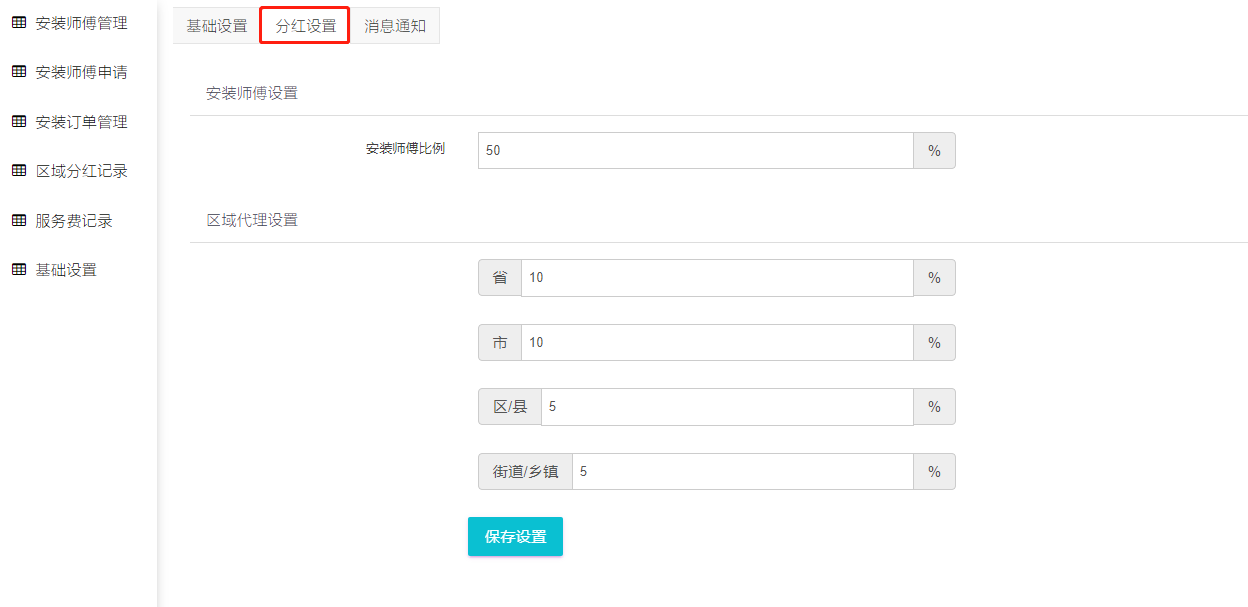Click the table icon beside 区域分红记录
This screenshot has width=1248, height=607.
click(x=18, y=171)
